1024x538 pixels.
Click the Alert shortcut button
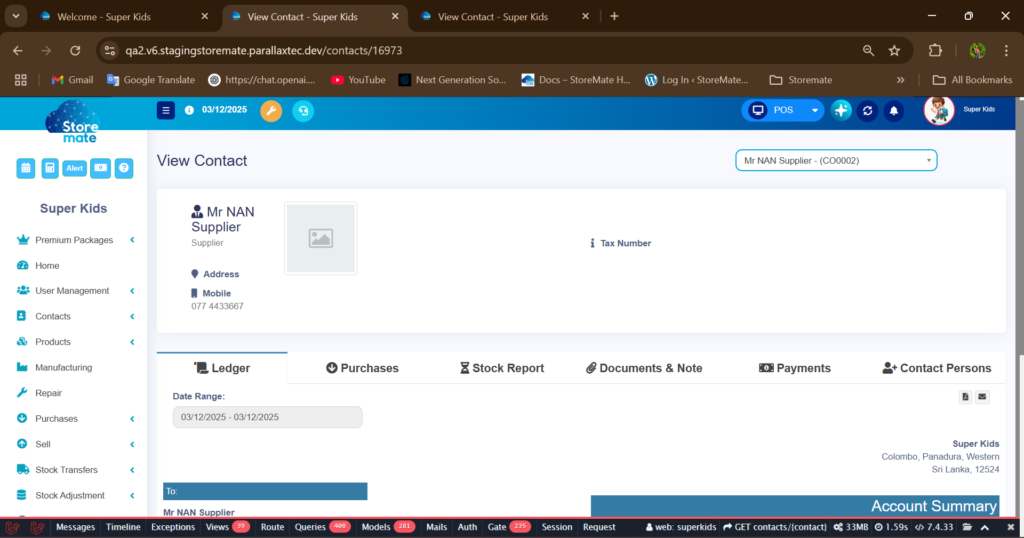[74, 168]
